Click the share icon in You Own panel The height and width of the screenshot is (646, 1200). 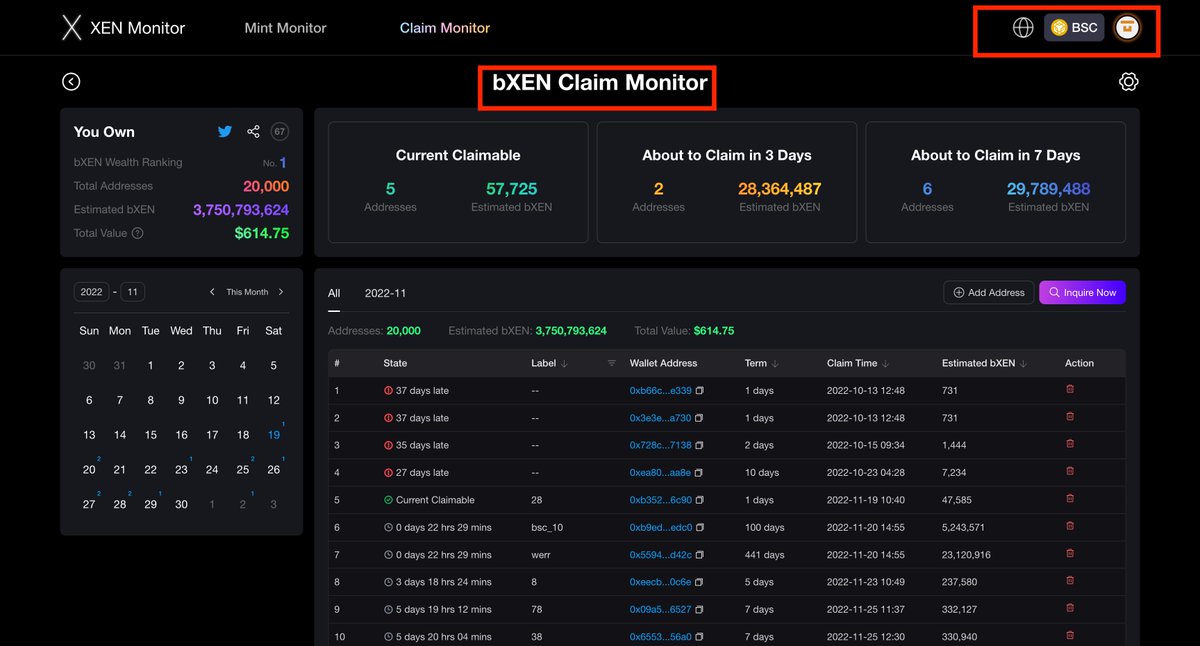(x=252, y=131)
